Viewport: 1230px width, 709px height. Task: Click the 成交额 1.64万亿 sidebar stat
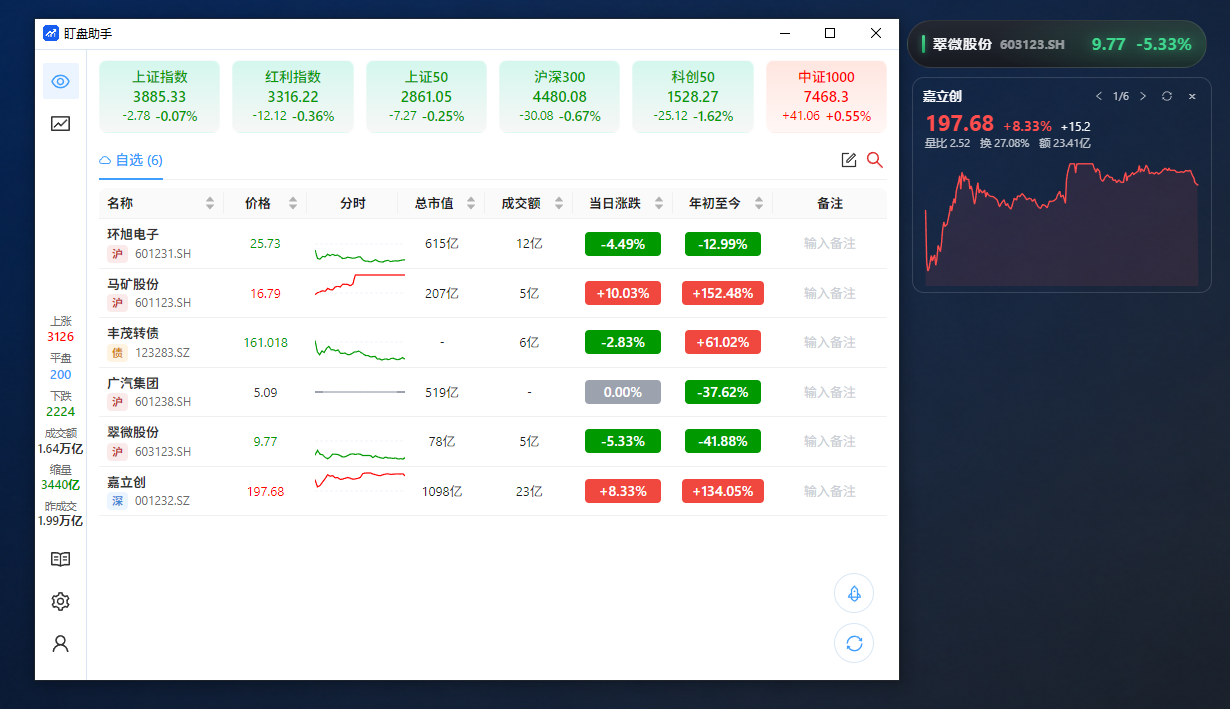[x=60, y=441]
